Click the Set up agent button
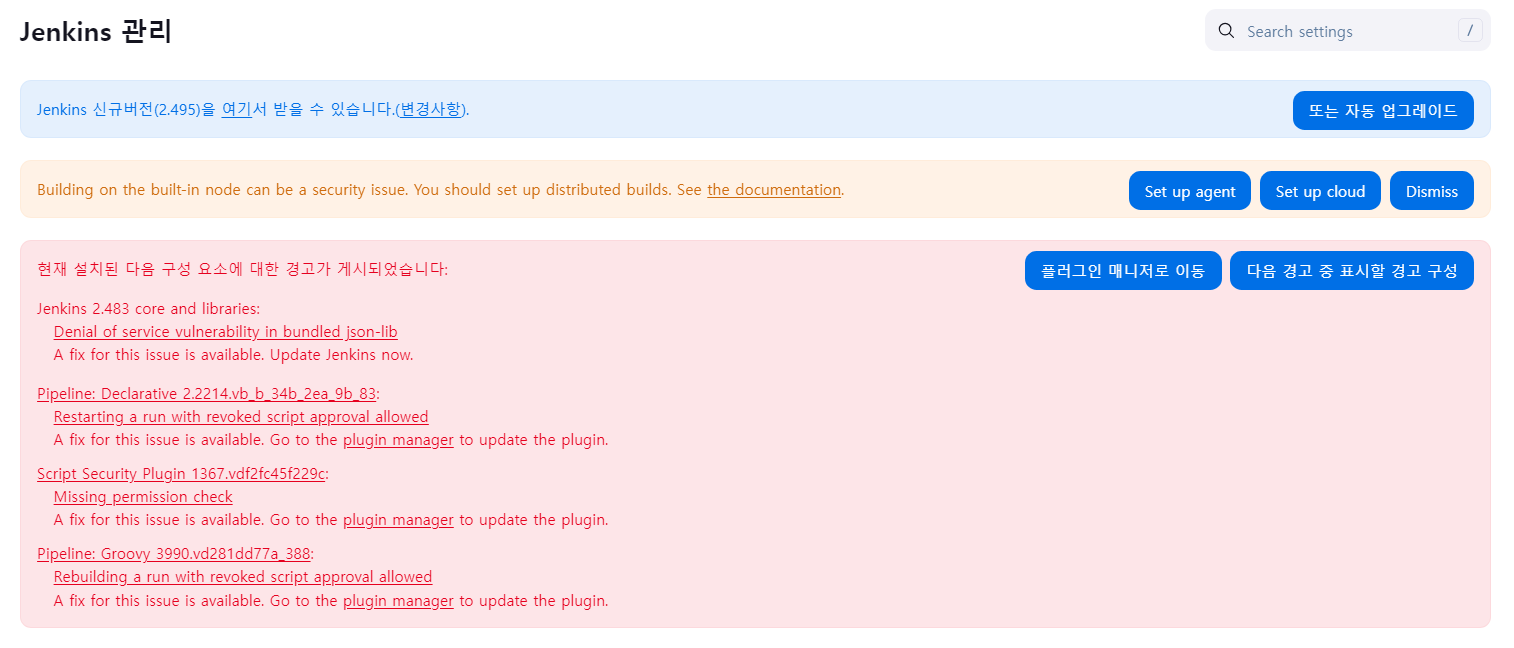The height and width of the screenshot is (648, 1514). pos(1190,191)
